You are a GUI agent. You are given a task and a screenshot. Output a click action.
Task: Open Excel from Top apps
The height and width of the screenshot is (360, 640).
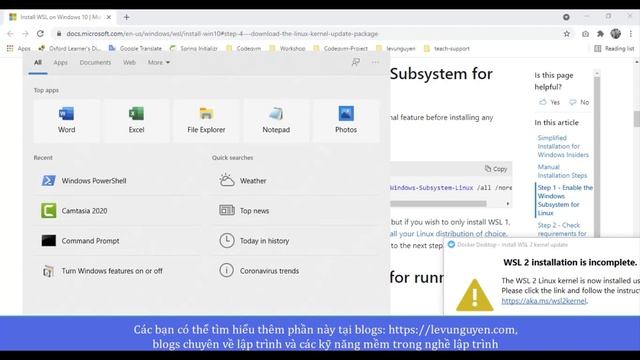tap(136, 120)
